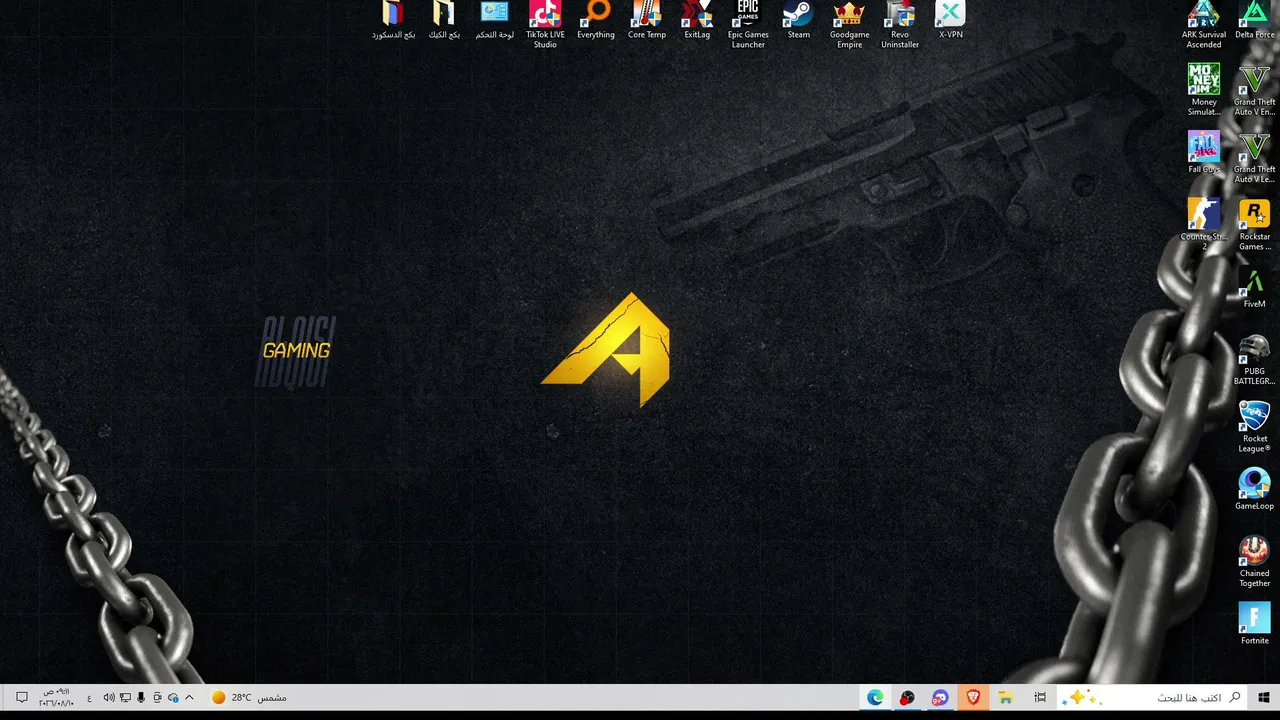The image size is (1280, 720).
Task: Open File Explorer from the taskbar
Action: point(1005,697)
